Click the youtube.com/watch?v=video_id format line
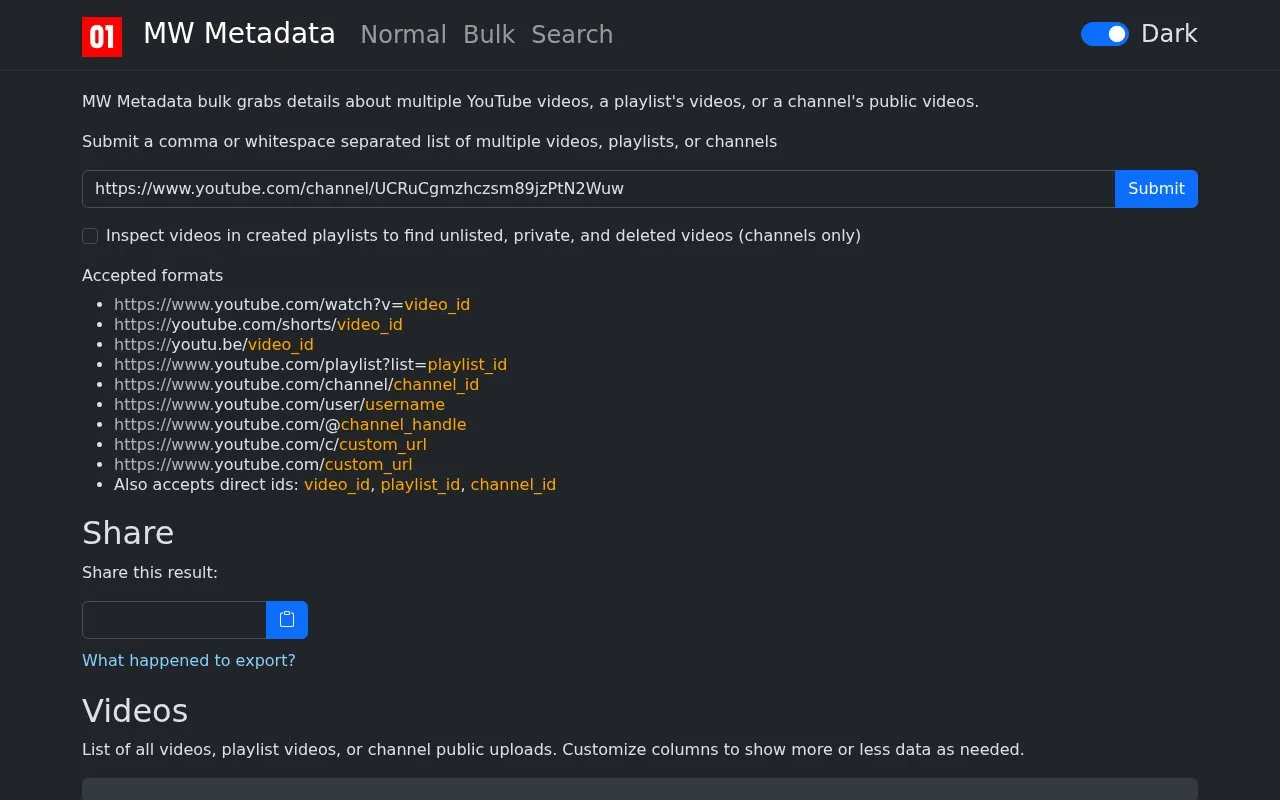This screenshot has width=1280, height=800. click(292, 305)
